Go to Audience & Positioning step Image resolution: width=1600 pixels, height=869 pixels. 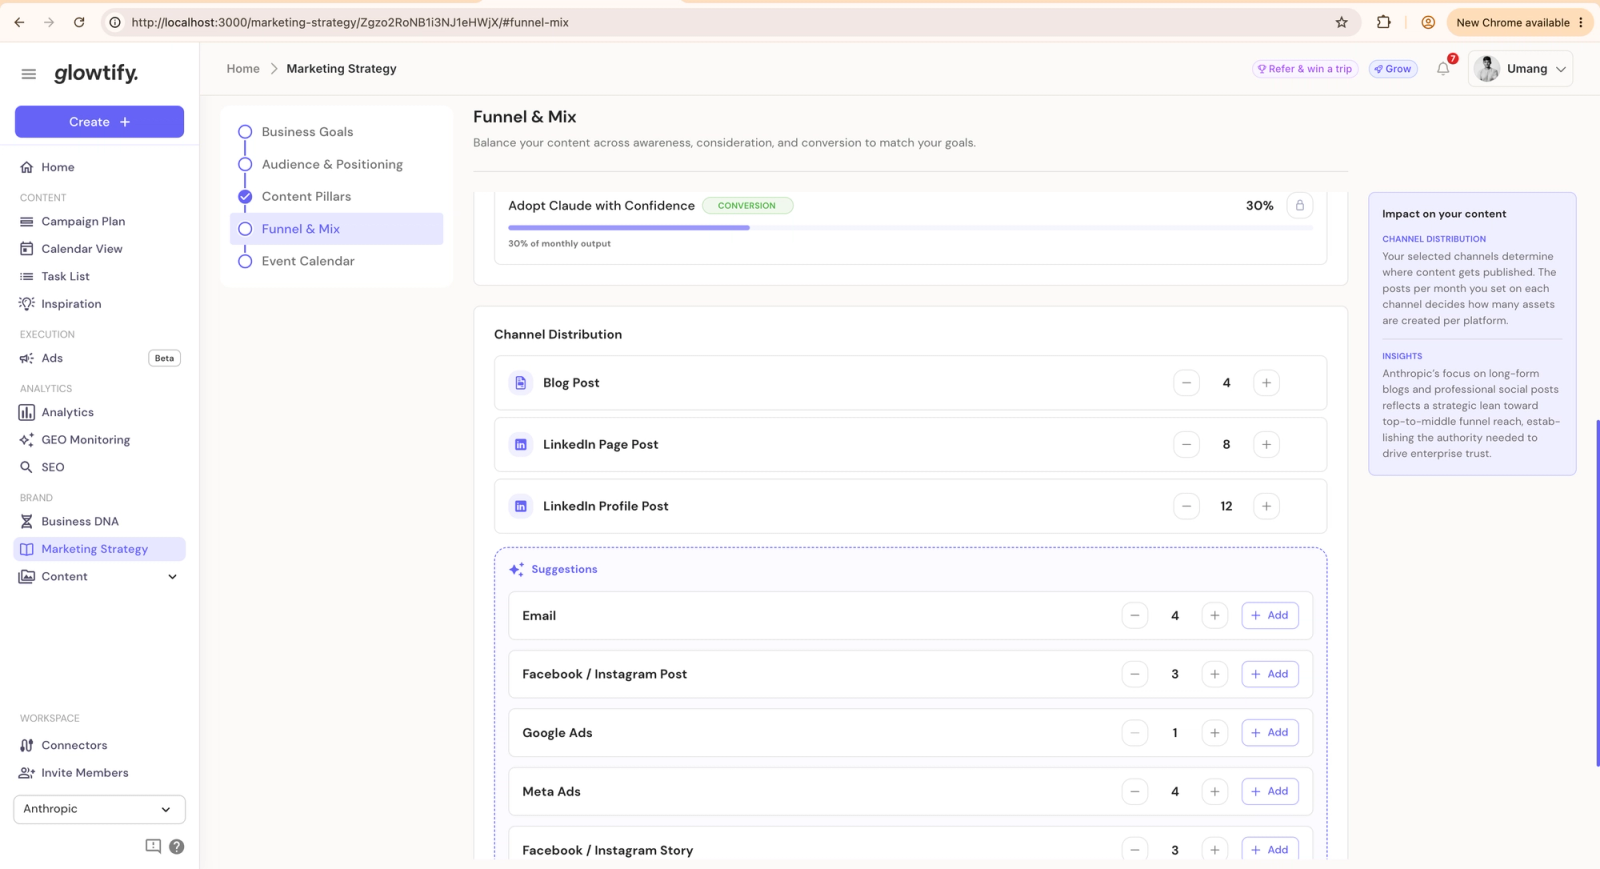pos(332,165)
